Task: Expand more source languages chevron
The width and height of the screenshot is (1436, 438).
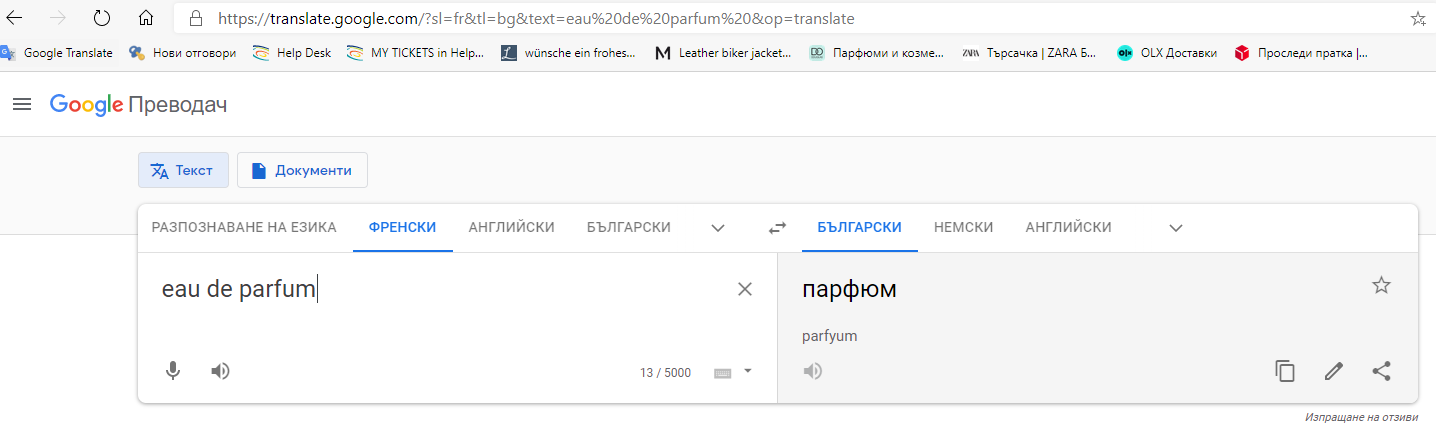Action: point(717,228)
